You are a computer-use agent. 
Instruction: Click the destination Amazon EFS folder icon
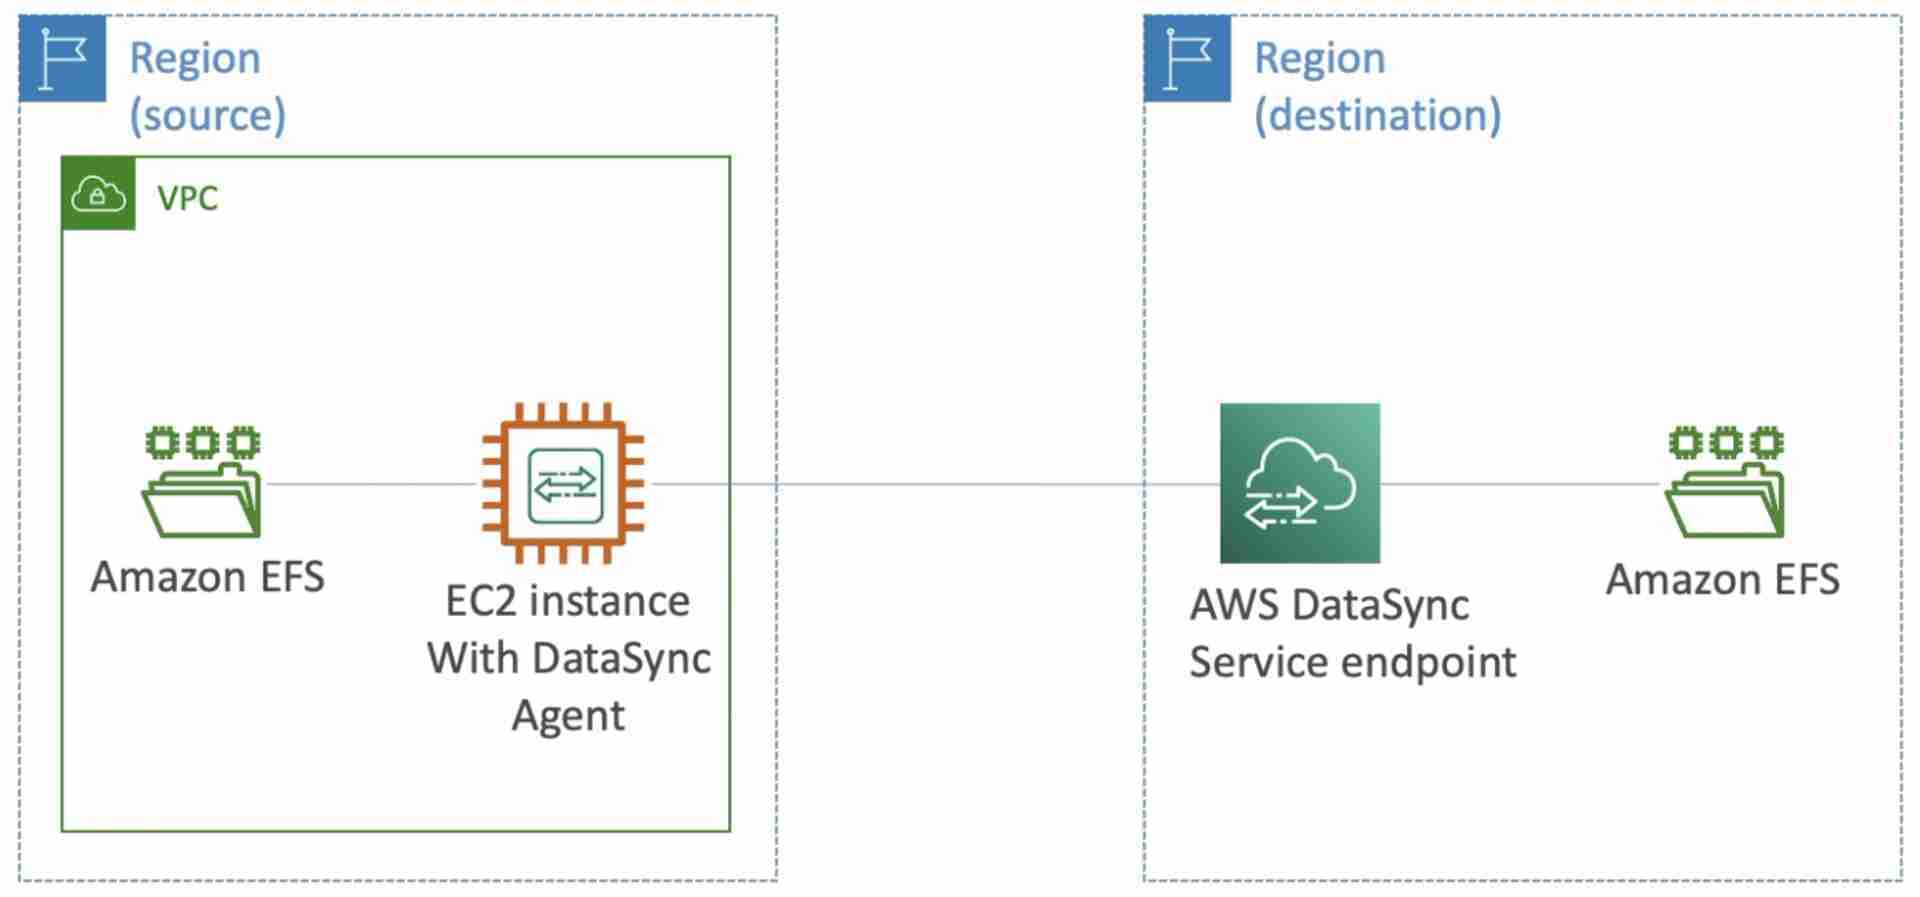[x=1725, y=482]
